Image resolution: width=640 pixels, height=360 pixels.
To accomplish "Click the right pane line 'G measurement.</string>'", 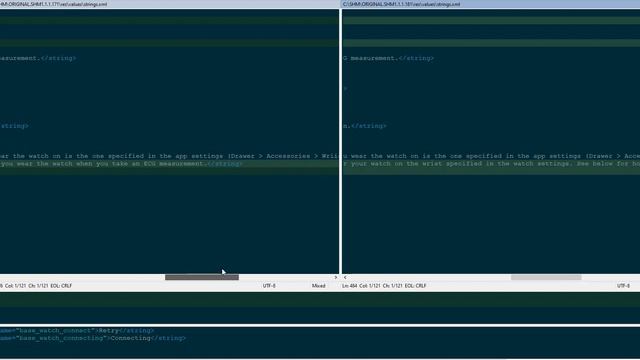I will [388, 58].
